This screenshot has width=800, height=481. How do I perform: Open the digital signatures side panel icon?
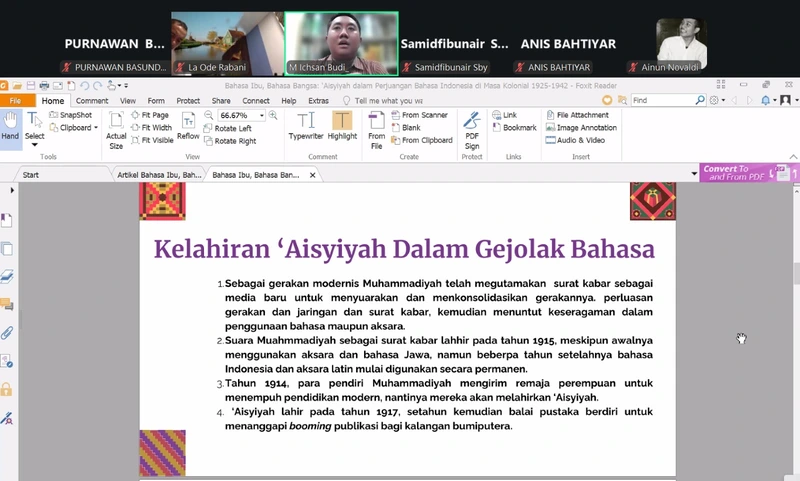pyautogui.click(x=6, y=418)
